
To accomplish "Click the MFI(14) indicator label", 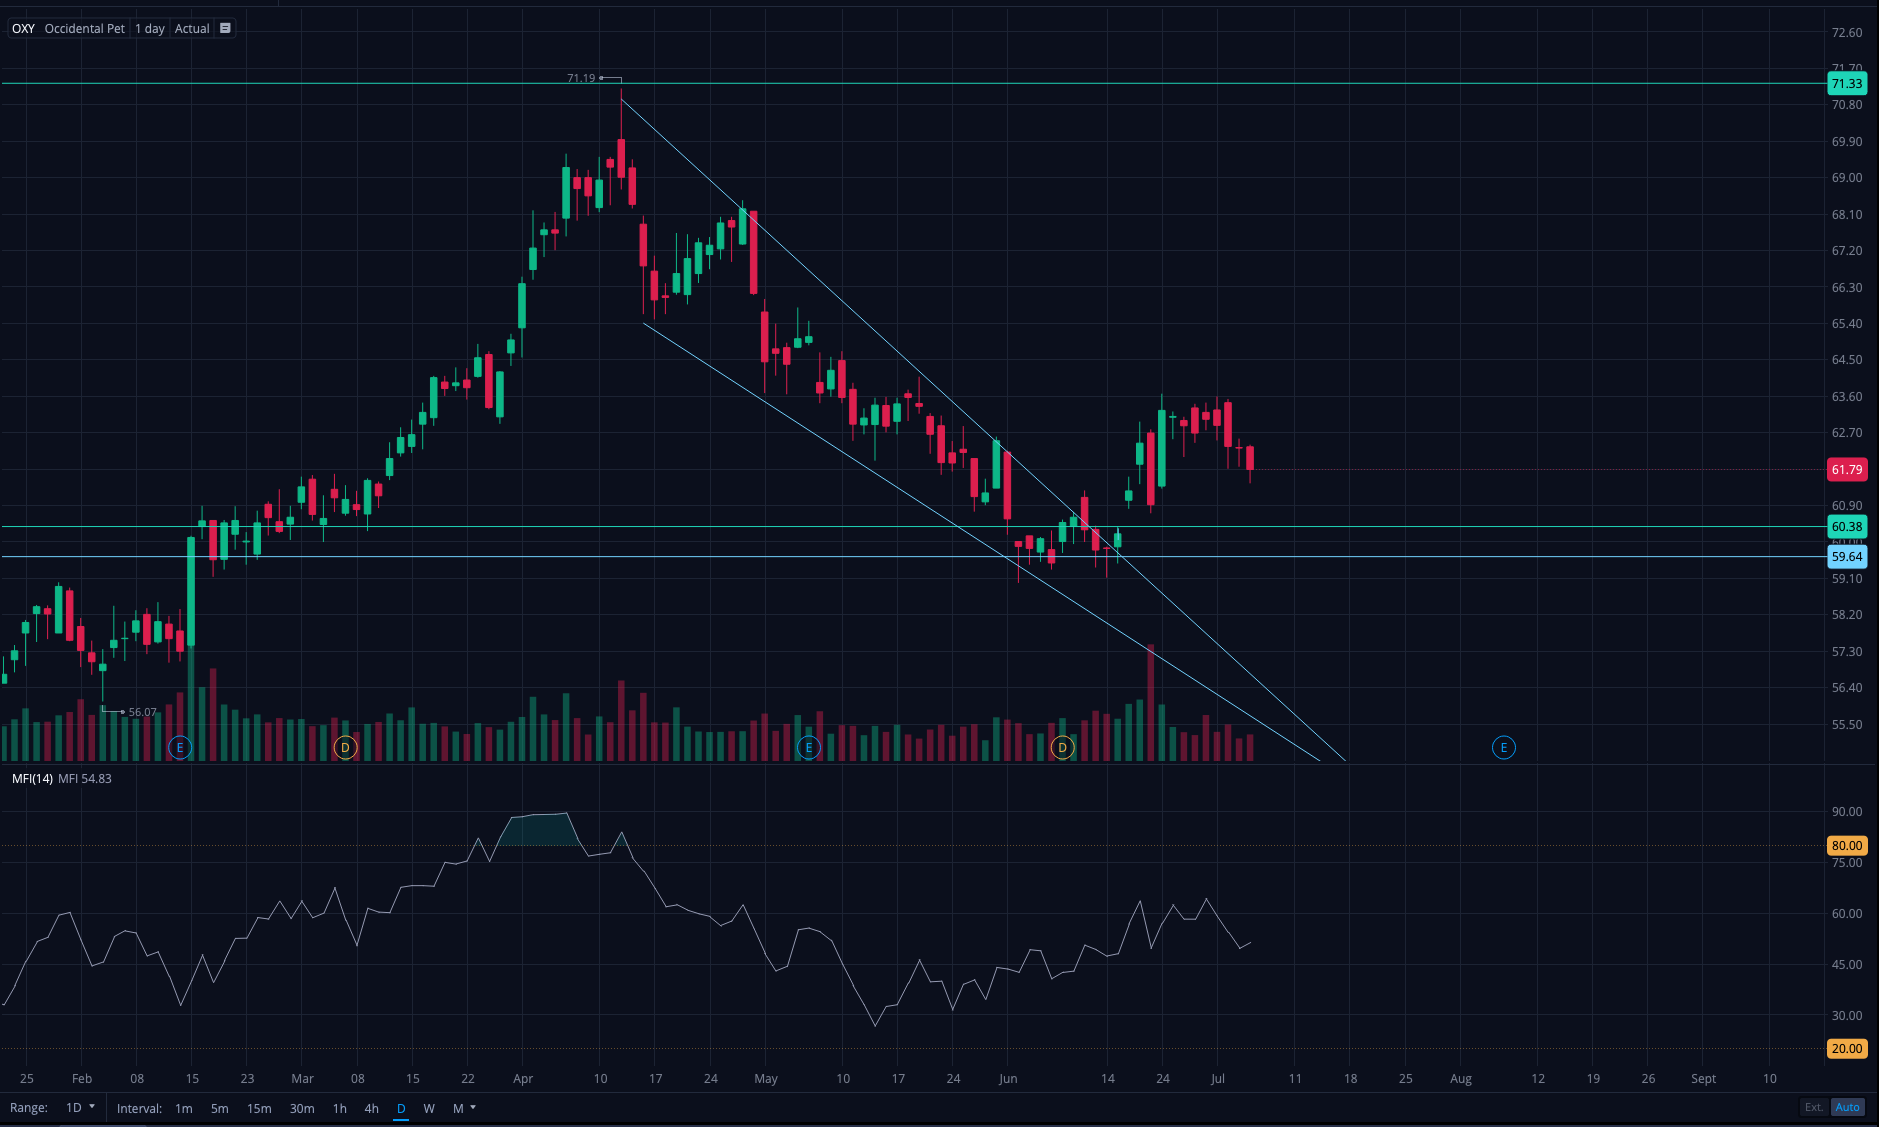I will point(32,778).
